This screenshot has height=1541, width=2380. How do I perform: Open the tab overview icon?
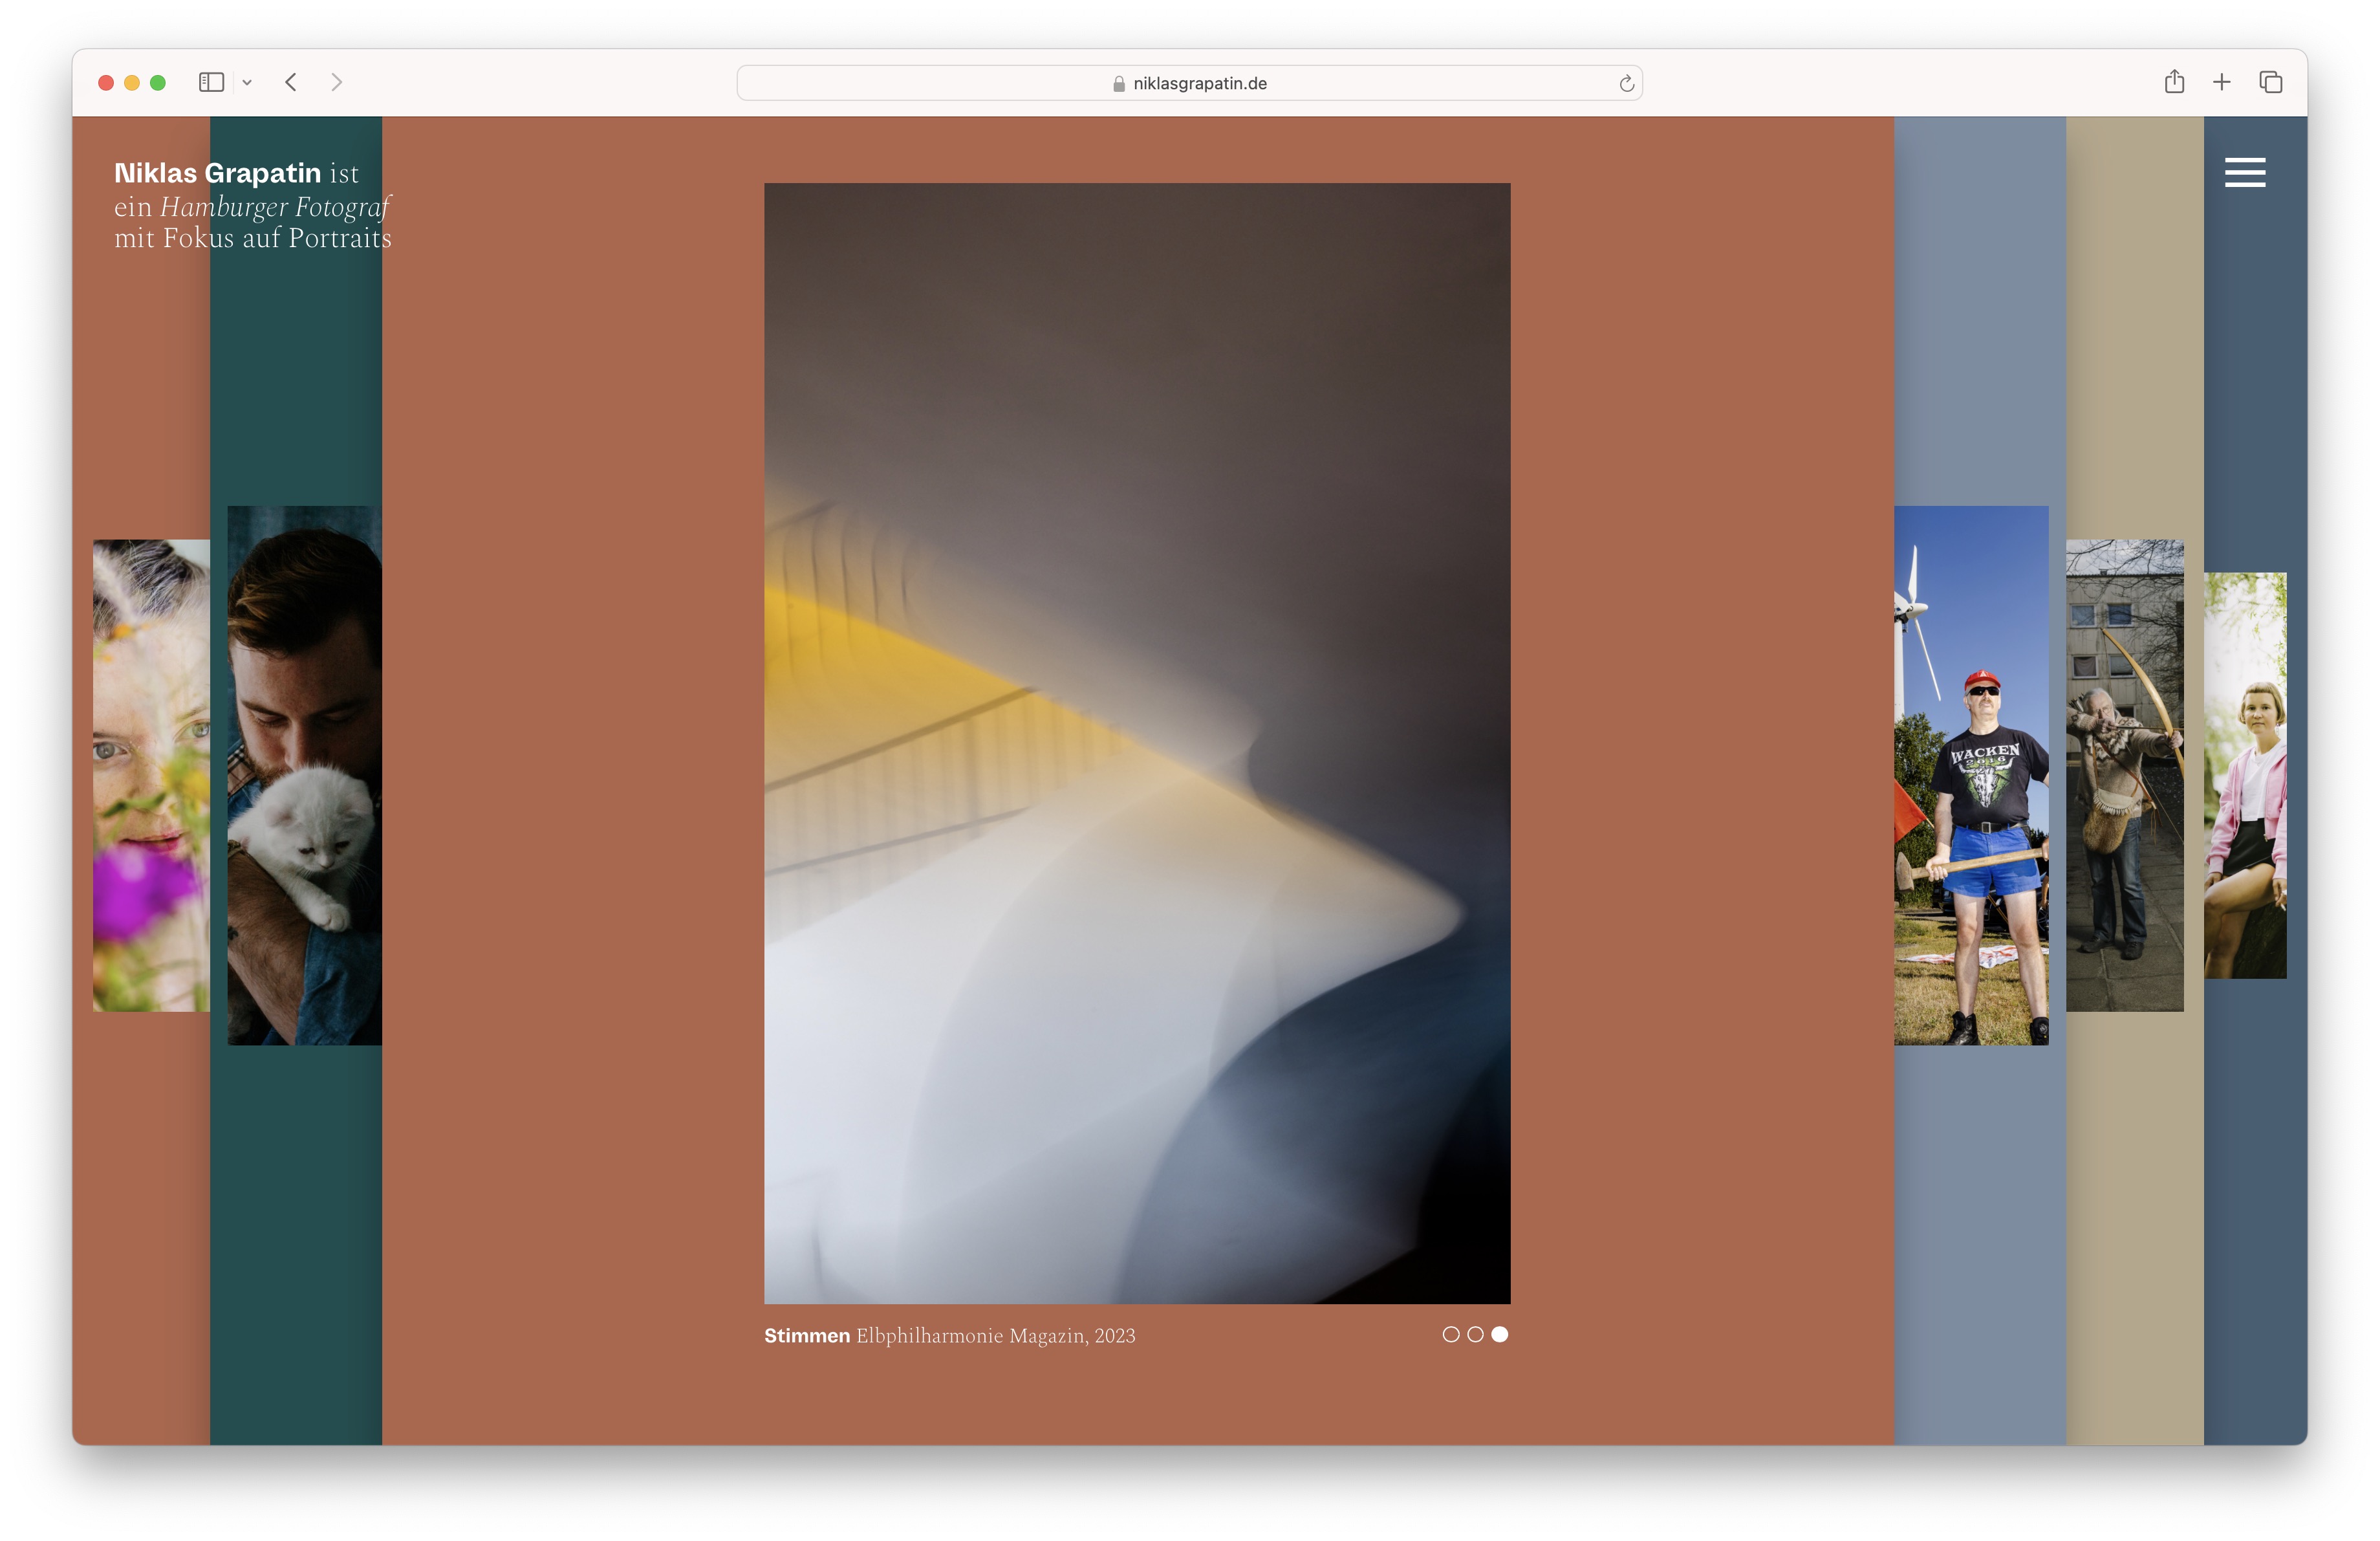click(2270, 82)
